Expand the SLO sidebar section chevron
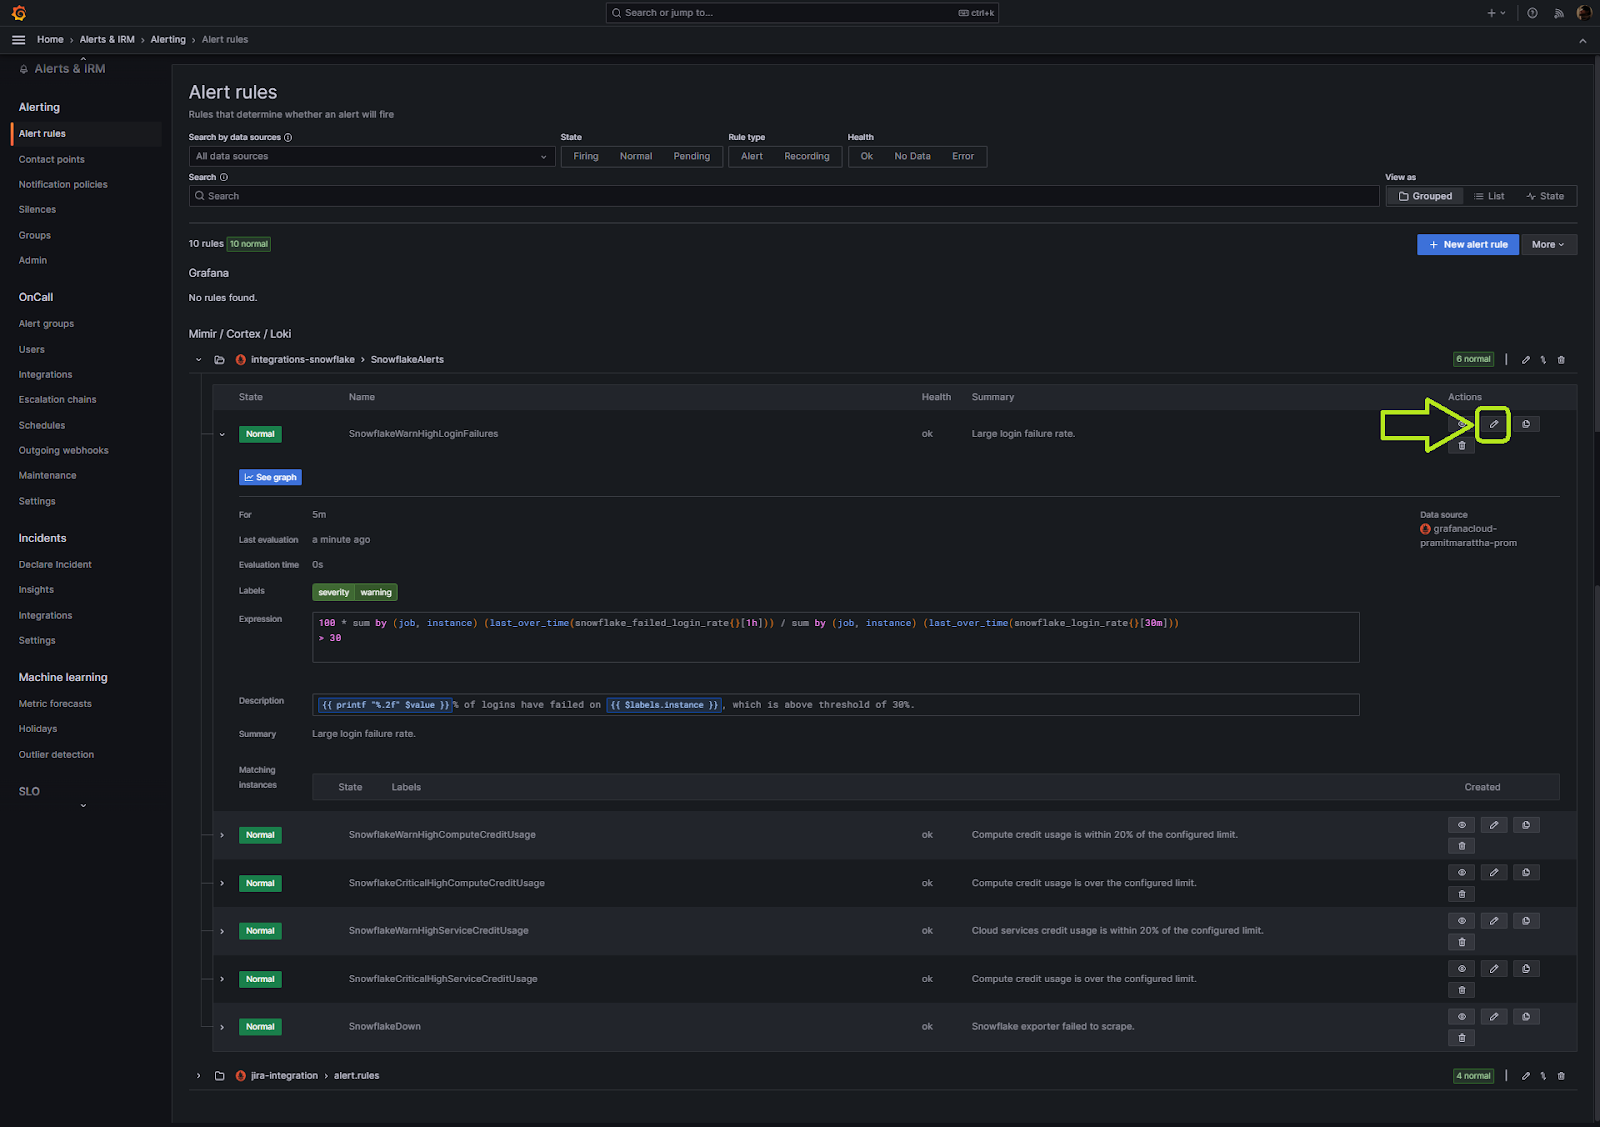This screenshot has height=1127, width=1600. point(83,805)
